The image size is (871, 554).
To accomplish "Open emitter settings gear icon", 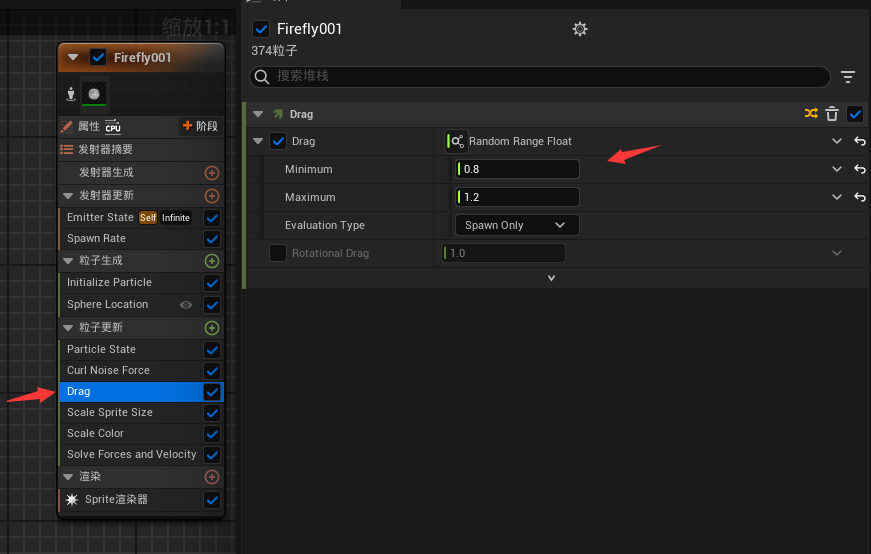I will [579, 29].
